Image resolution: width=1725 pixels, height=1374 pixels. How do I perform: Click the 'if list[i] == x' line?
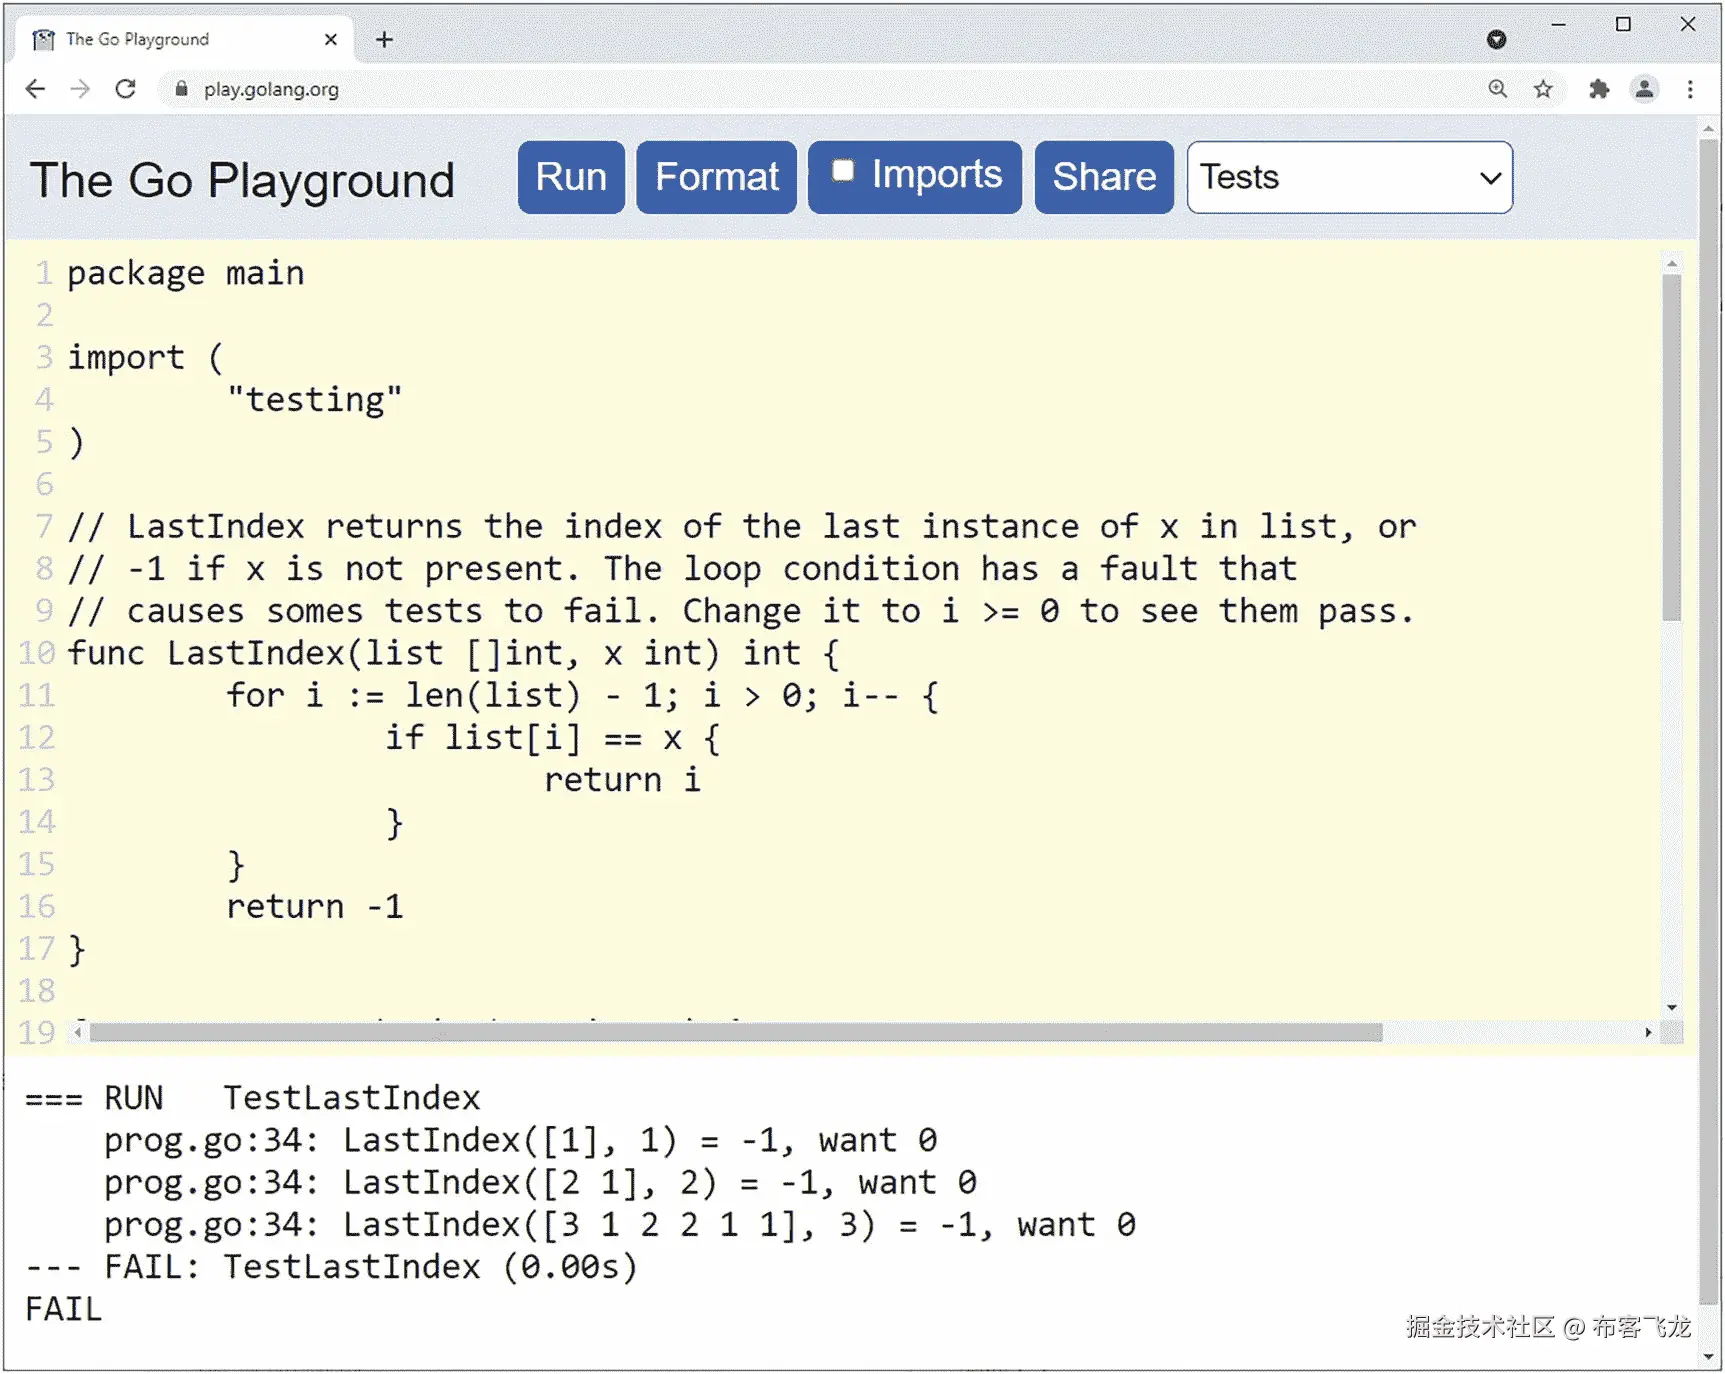click(x=553, y=738)
